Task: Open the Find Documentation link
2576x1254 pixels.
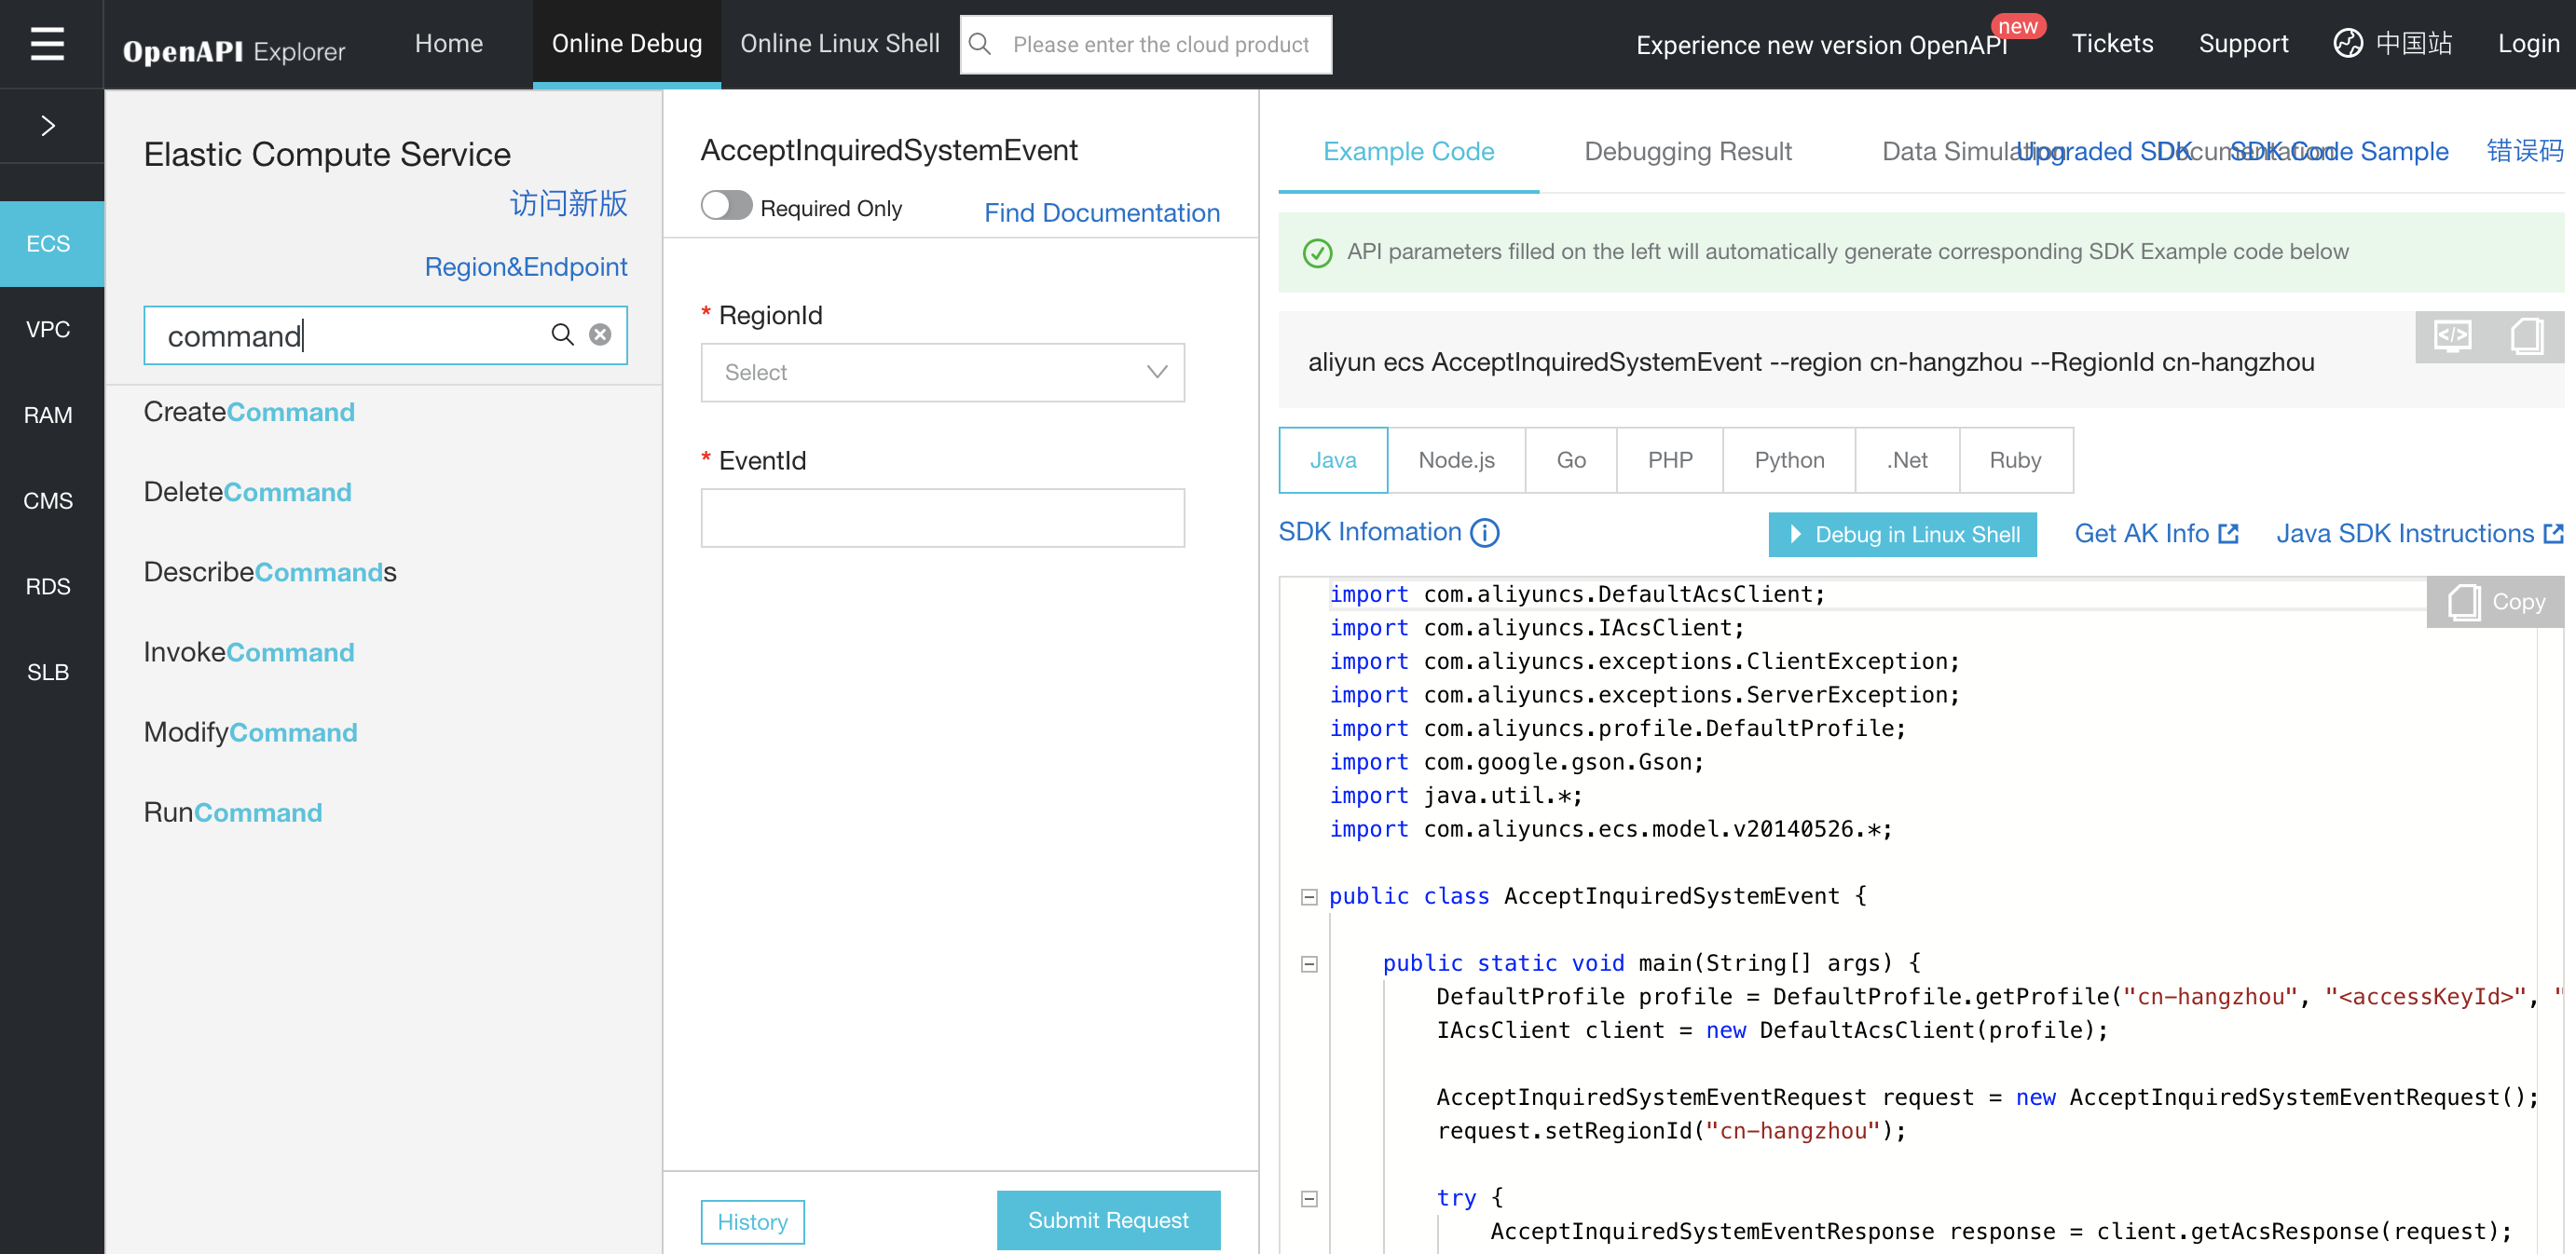Action: click(x=1102, y=213)
